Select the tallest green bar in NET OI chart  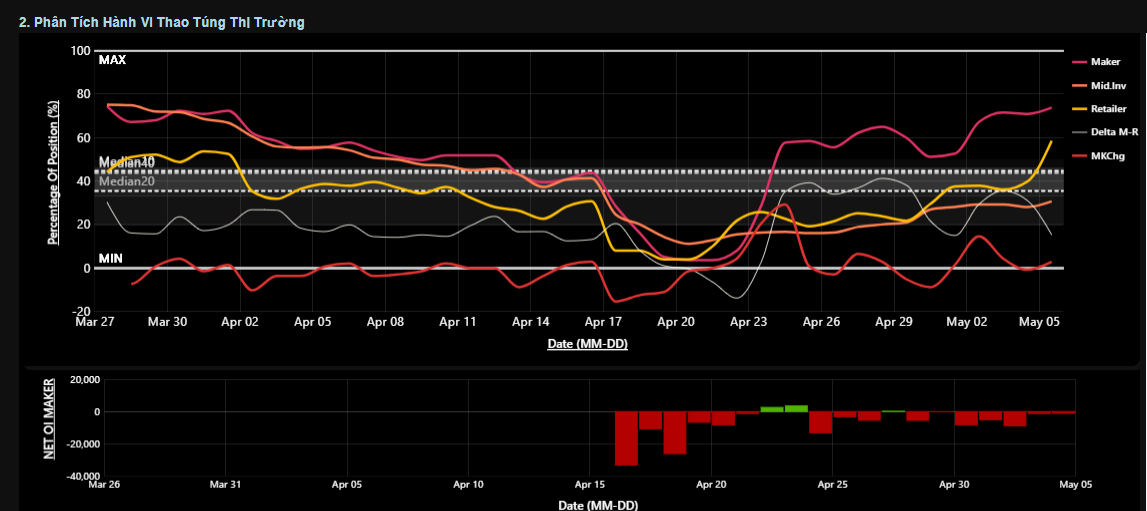tap(796, 408)
